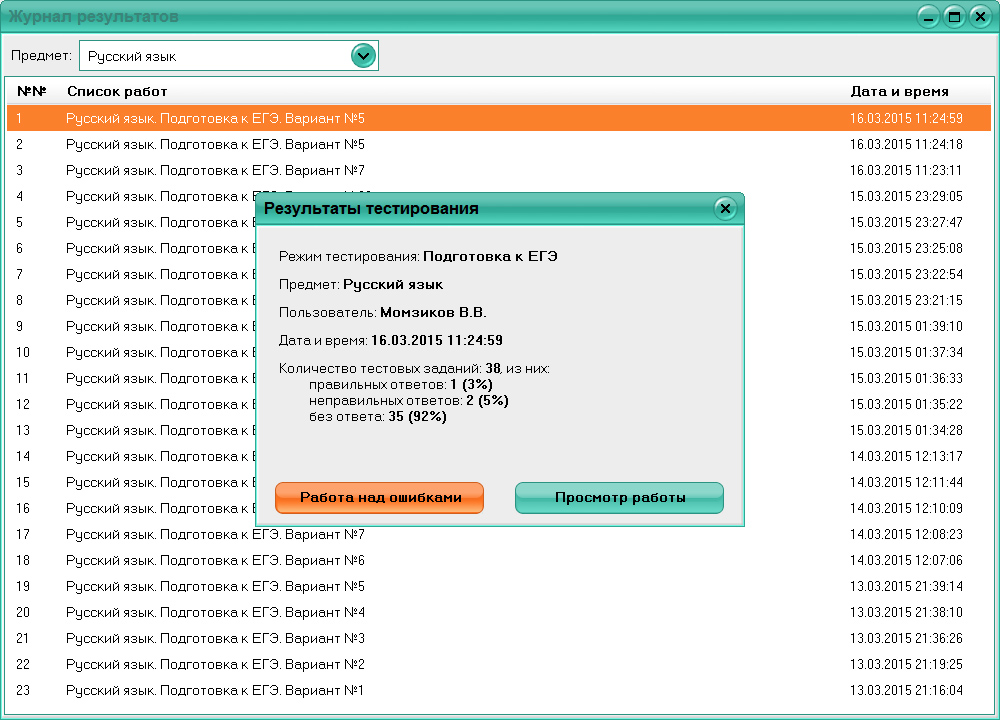
Task: Click the Дата и время column header
Action: point(899,91)
